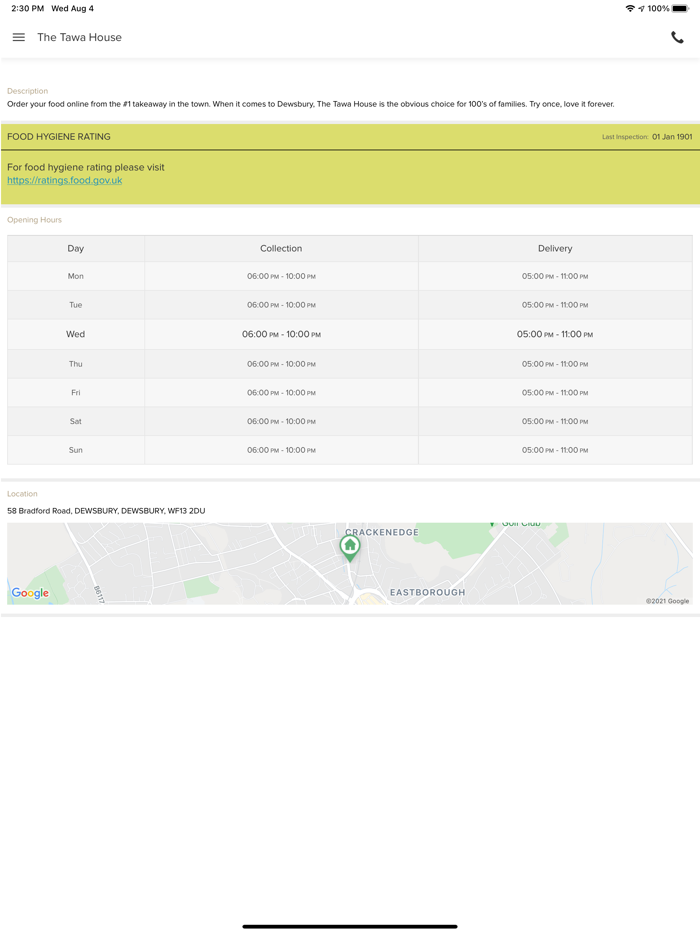Click Monday collection hours cell

pos(281,276)
